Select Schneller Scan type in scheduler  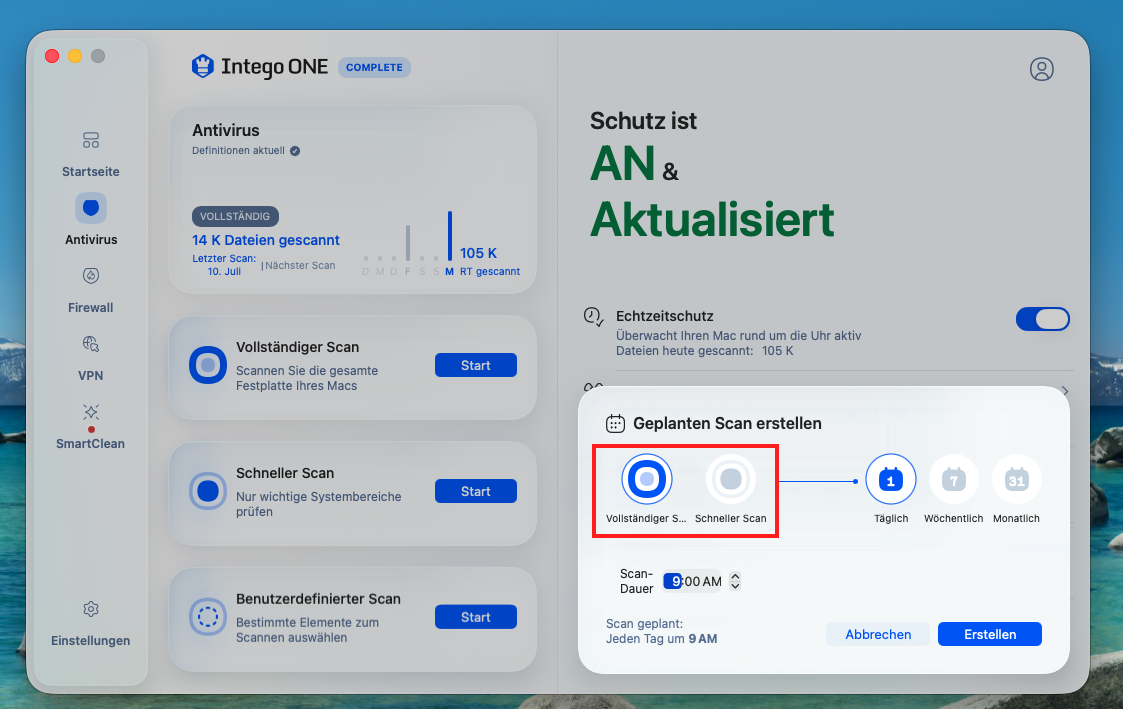[731, 479]
